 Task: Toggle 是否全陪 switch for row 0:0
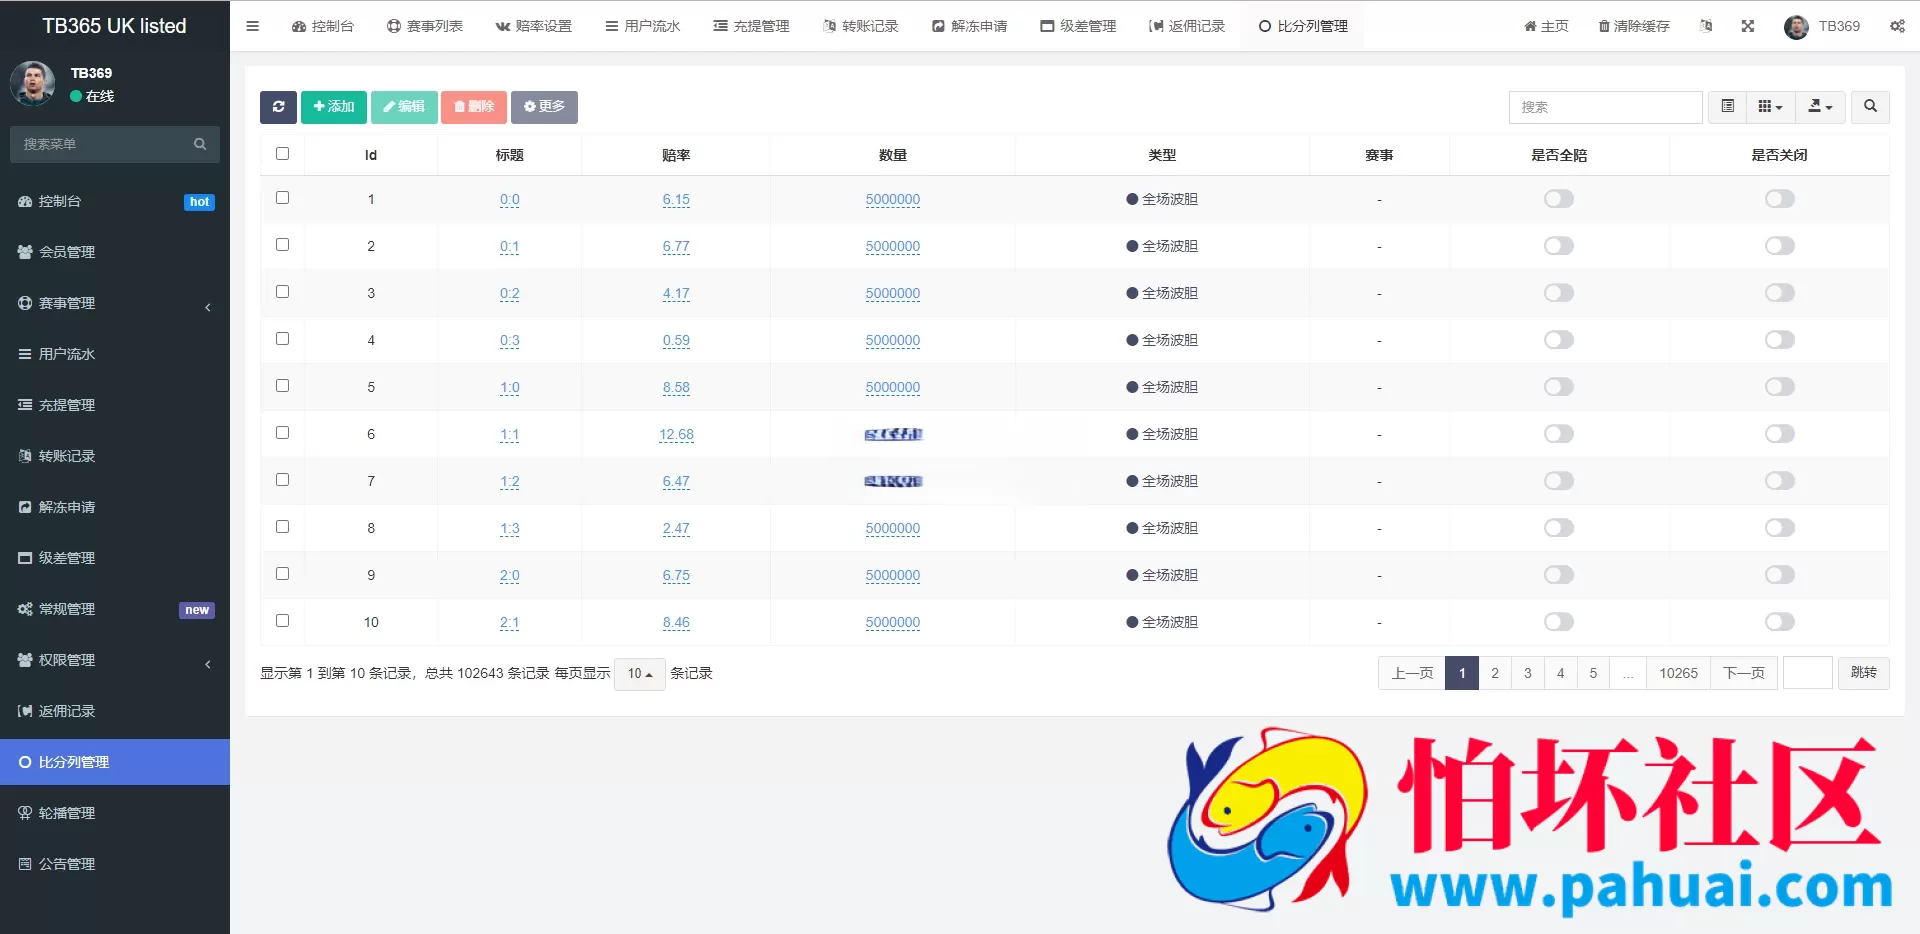tap(1558, 199)
